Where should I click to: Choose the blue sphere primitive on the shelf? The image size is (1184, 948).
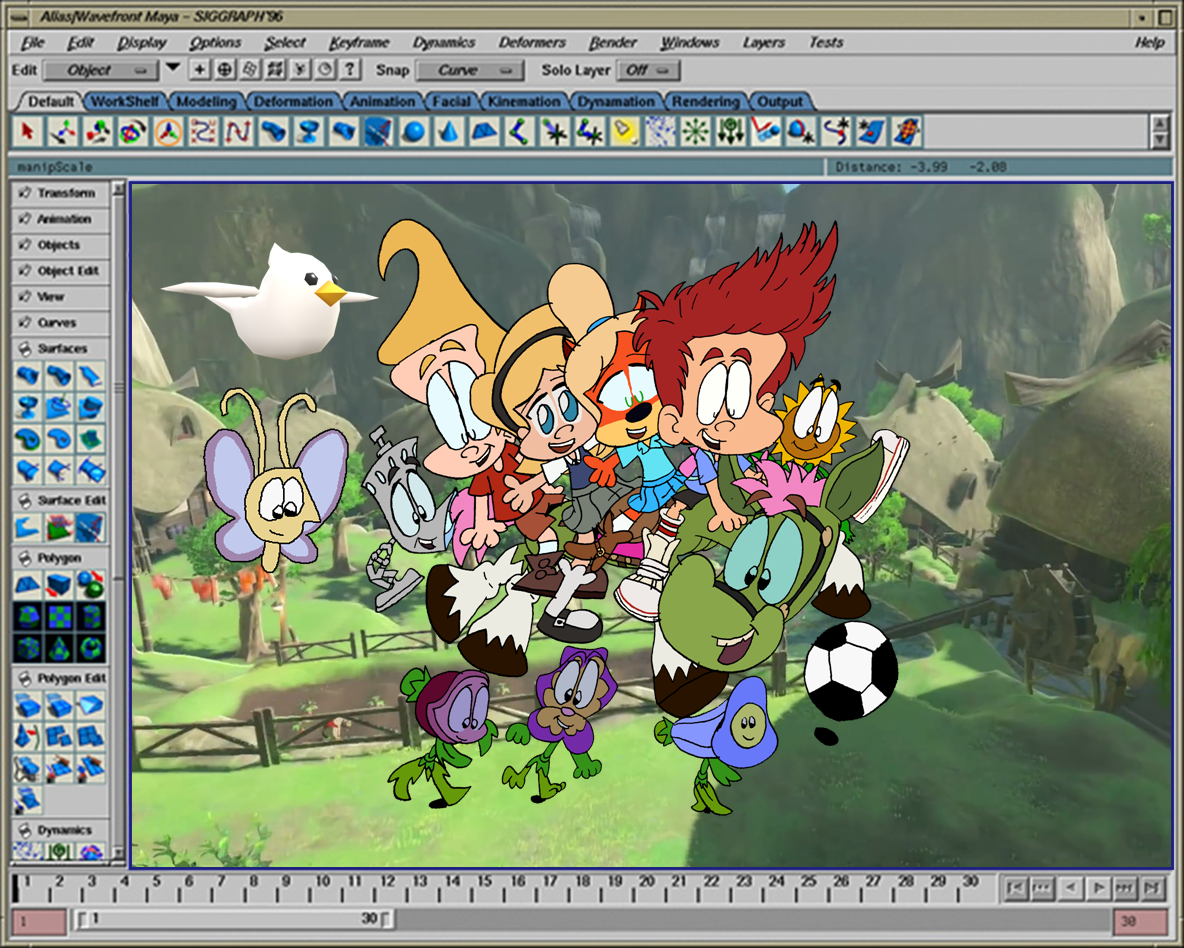[x=413, y=132]
